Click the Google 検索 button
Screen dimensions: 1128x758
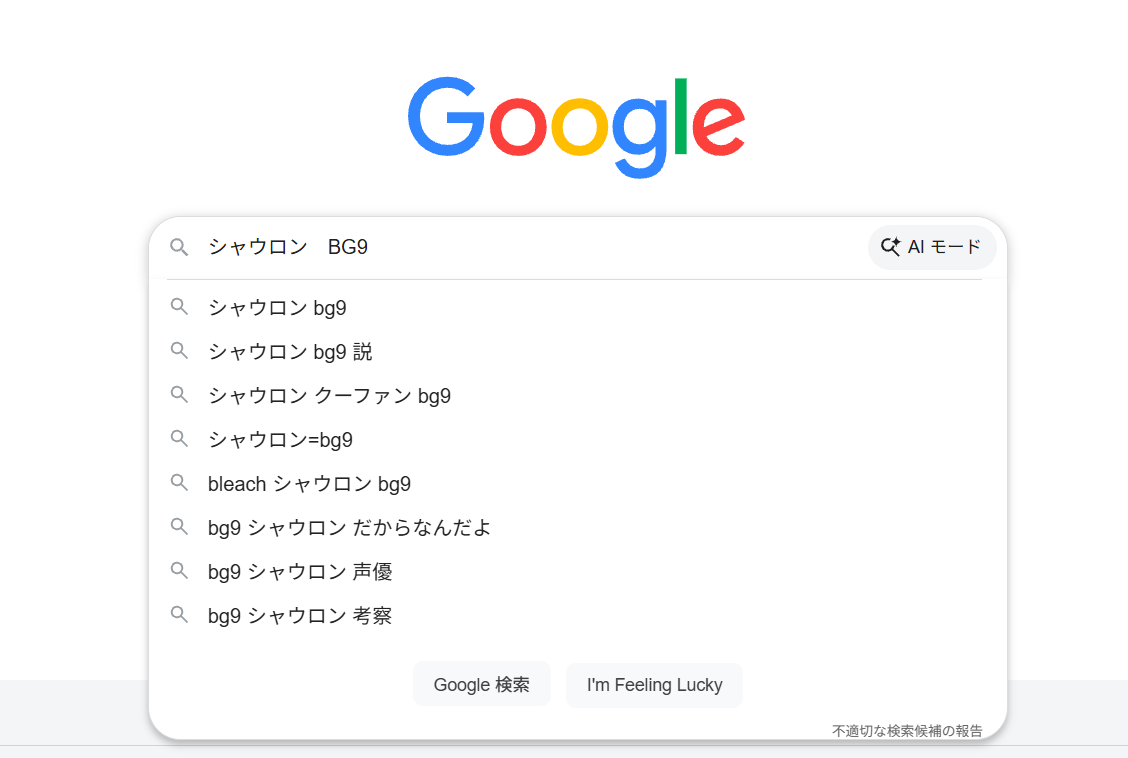(481, 685)
